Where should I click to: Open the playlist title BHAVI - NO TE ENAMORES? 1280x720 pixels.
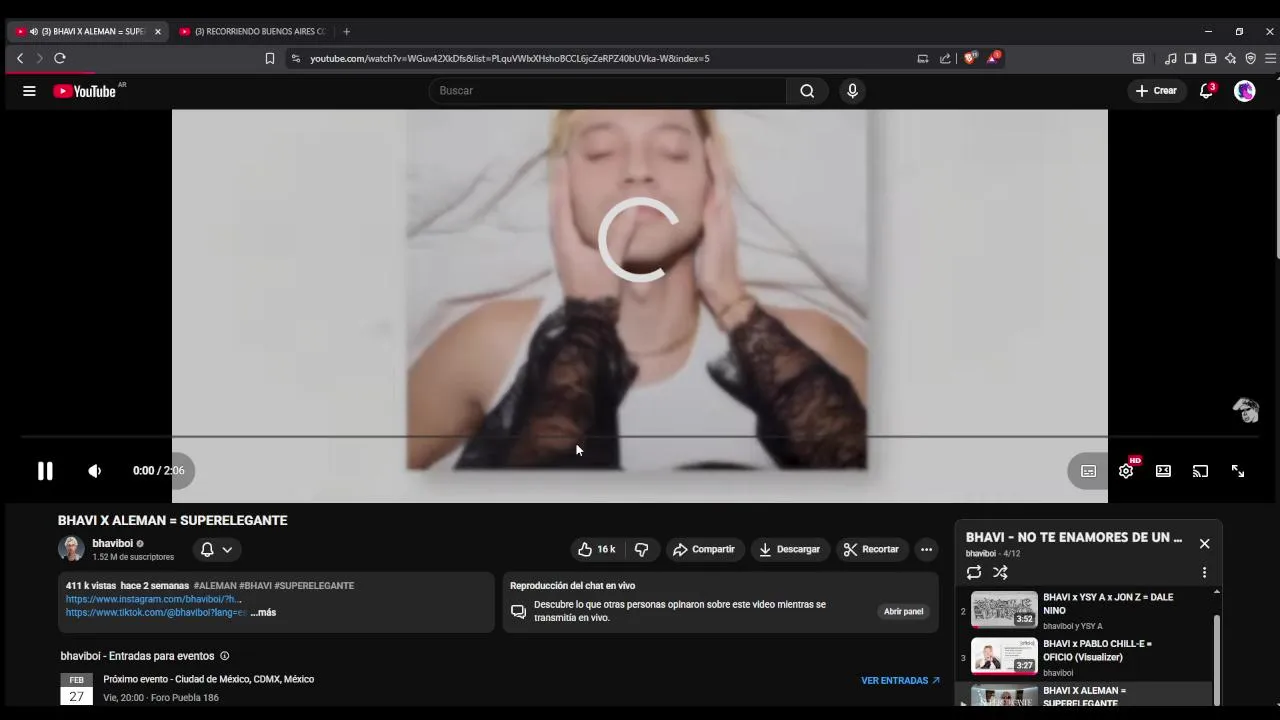pyautogui.click(x=1073, y=537)
